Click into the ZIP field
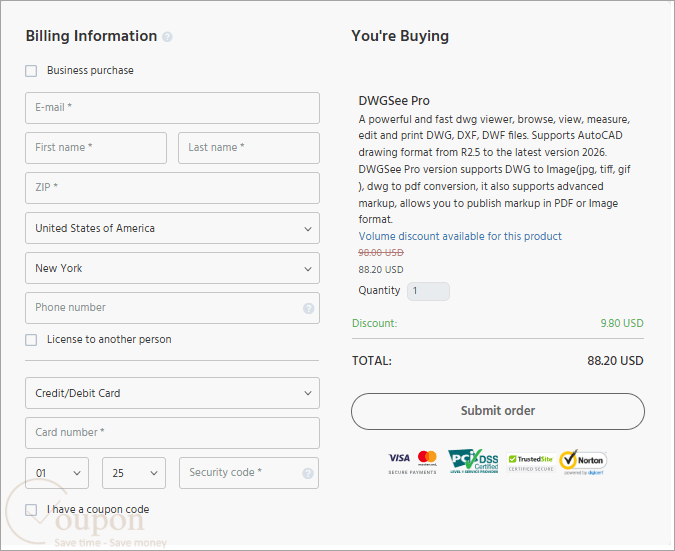The image size is (675, 551). [172, 188]
